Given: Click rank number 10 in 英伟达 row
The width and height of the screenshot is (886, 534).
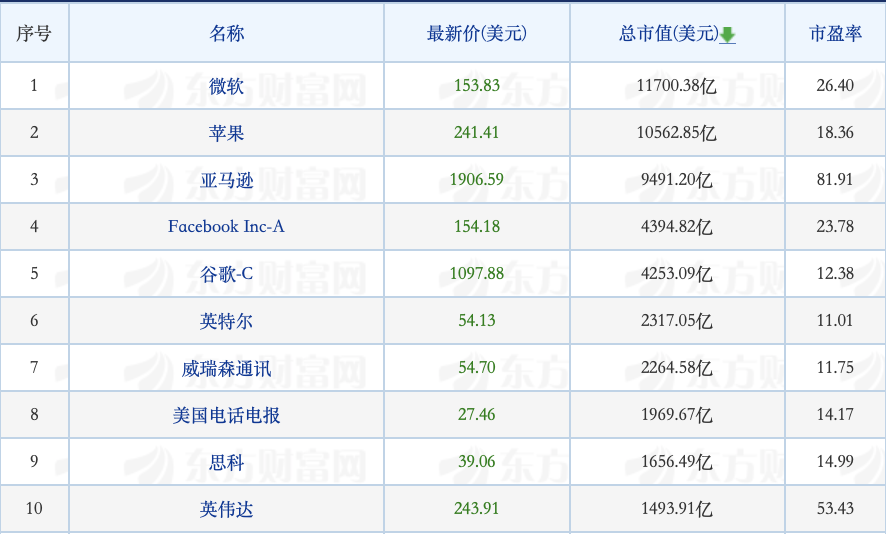Looking at the screenshot, I should [x=34, y=508].
